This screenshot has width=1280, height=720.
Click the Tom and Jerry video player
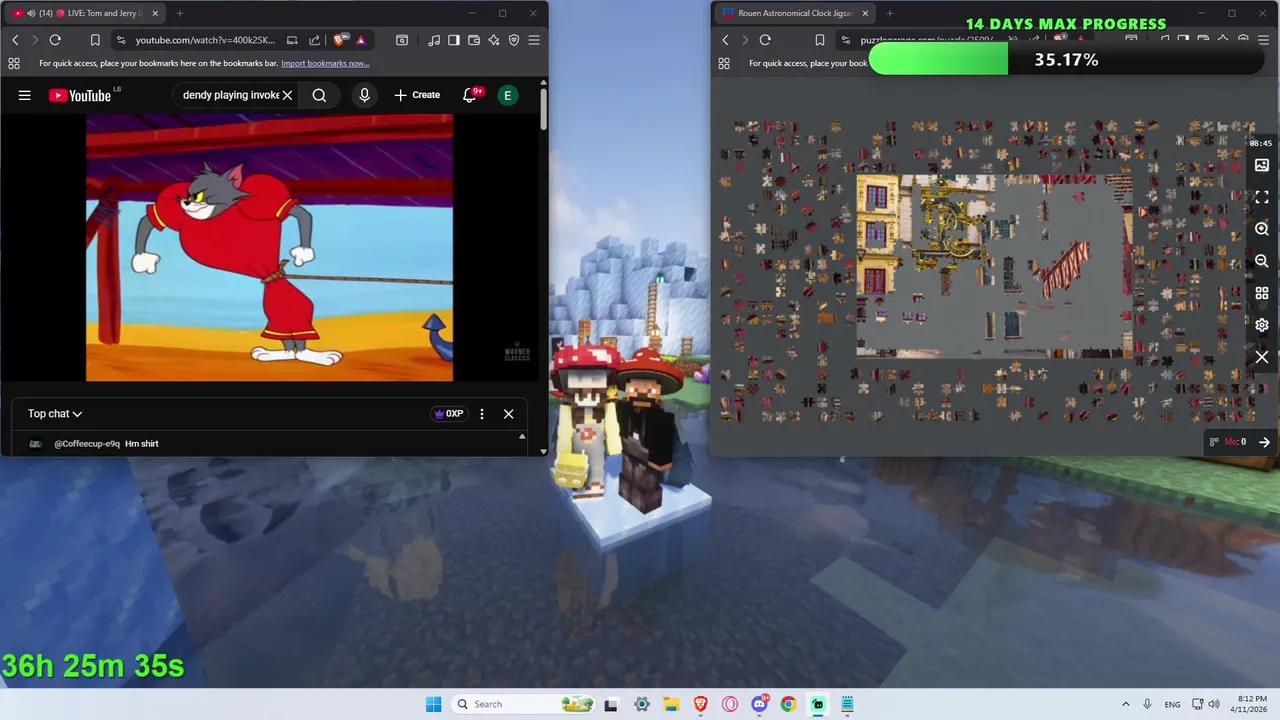(269, 247)
